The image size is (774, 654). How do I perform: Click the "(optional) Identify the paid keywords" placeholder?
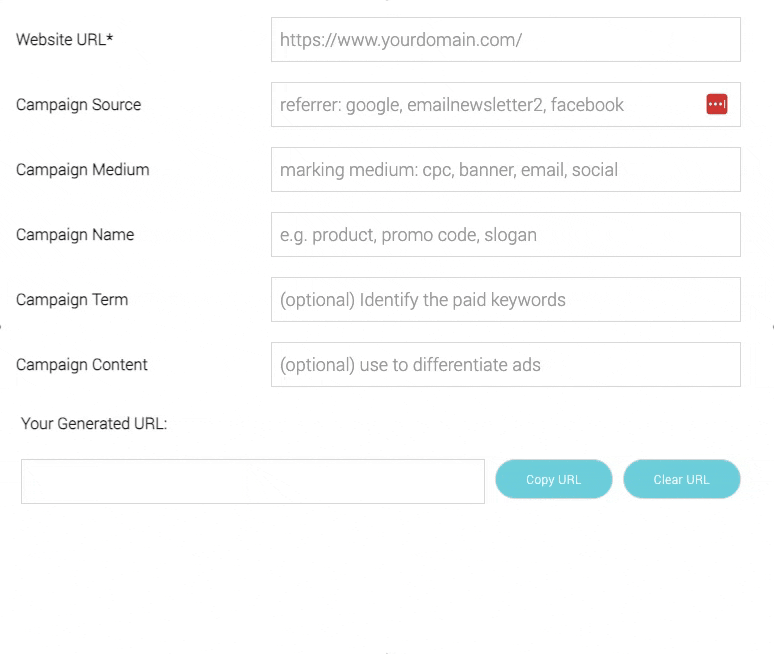[422, 300]
